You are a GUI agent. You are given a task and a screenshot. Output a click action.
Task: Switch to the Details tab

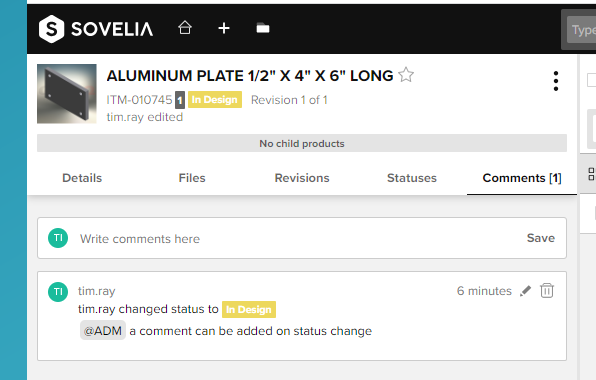click(82, 178)
